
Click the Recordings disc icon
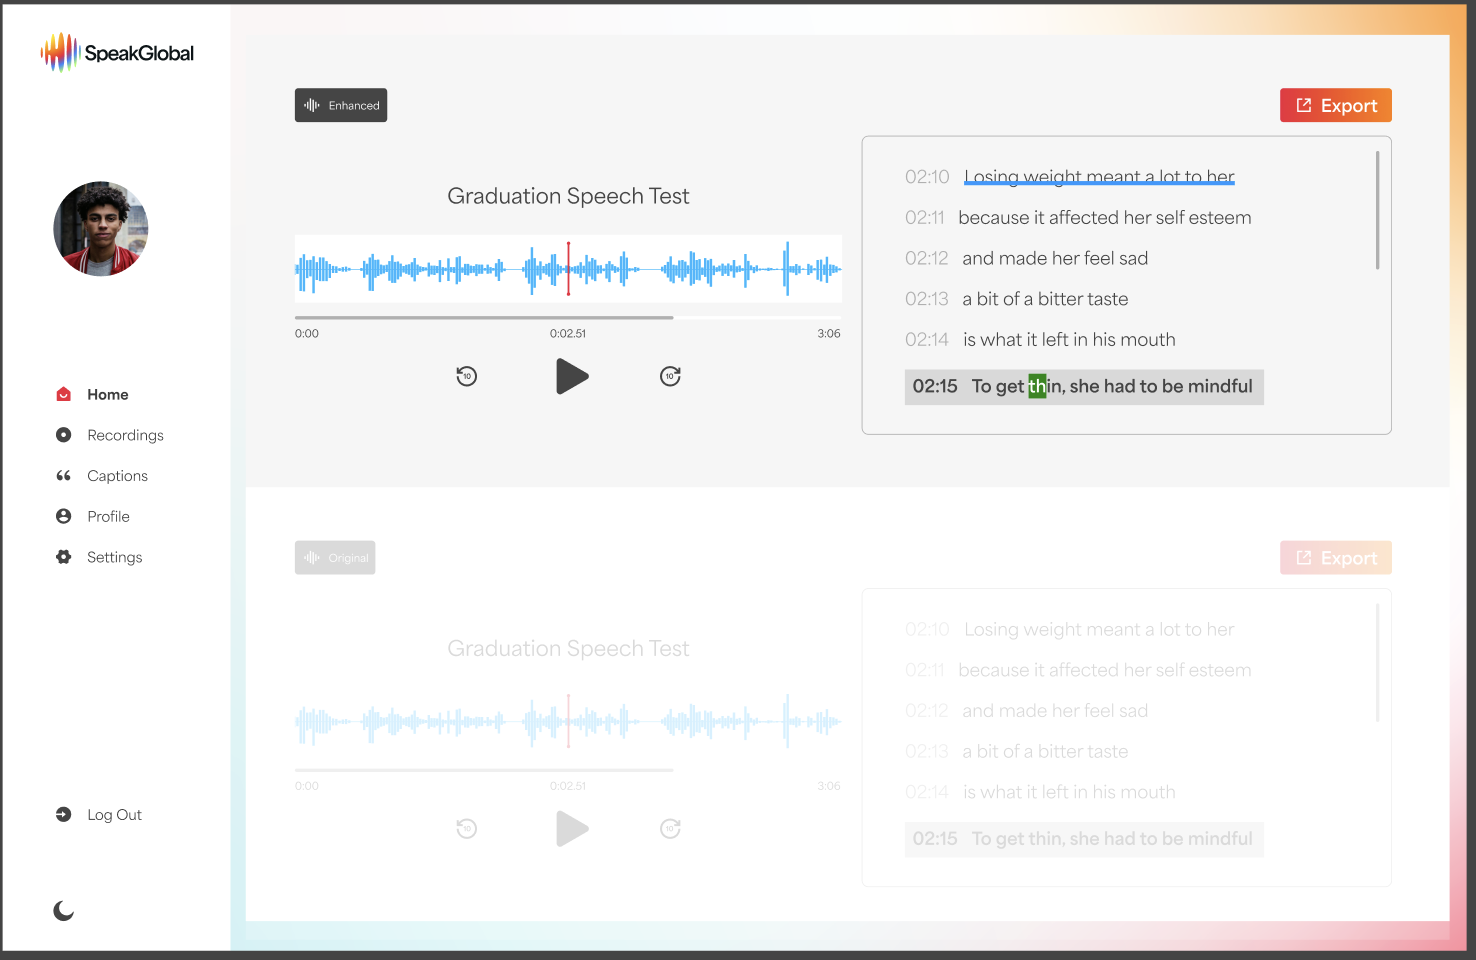[x=64, y=435]
